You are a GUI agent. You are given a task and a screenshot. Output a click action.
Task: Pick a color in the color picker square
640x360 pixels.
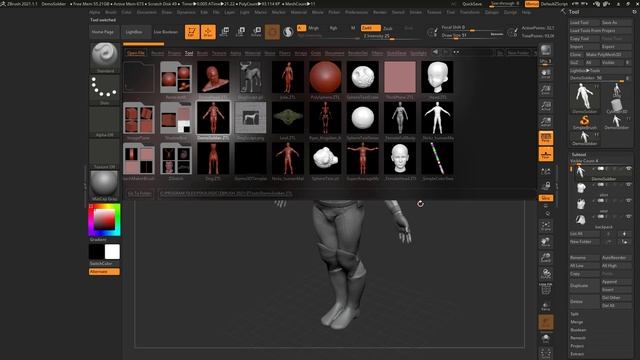point(104,220)
